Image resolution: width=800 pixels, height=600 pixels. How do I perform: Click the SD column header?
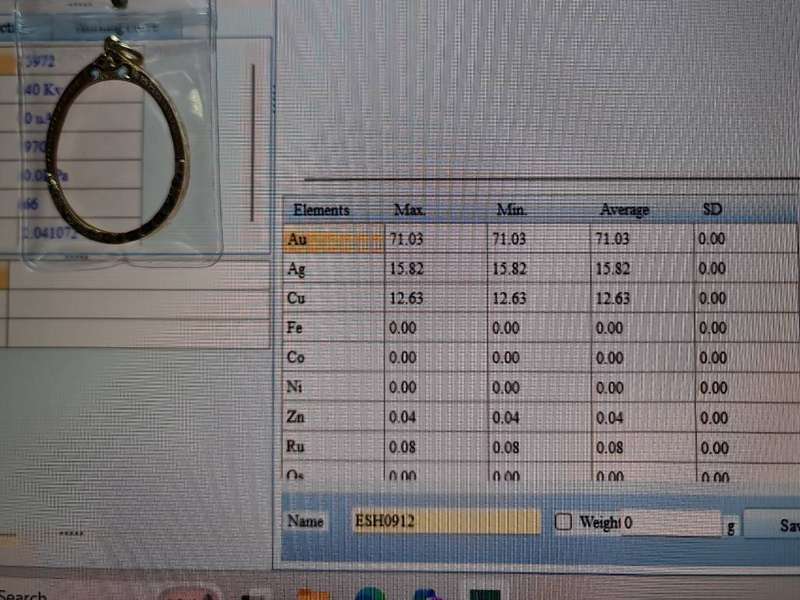[712, 210]
